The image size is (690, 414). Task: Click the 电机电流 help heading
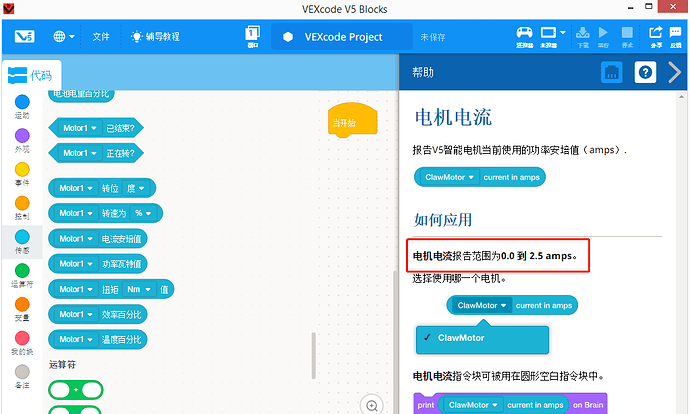[x=453, y=117]
